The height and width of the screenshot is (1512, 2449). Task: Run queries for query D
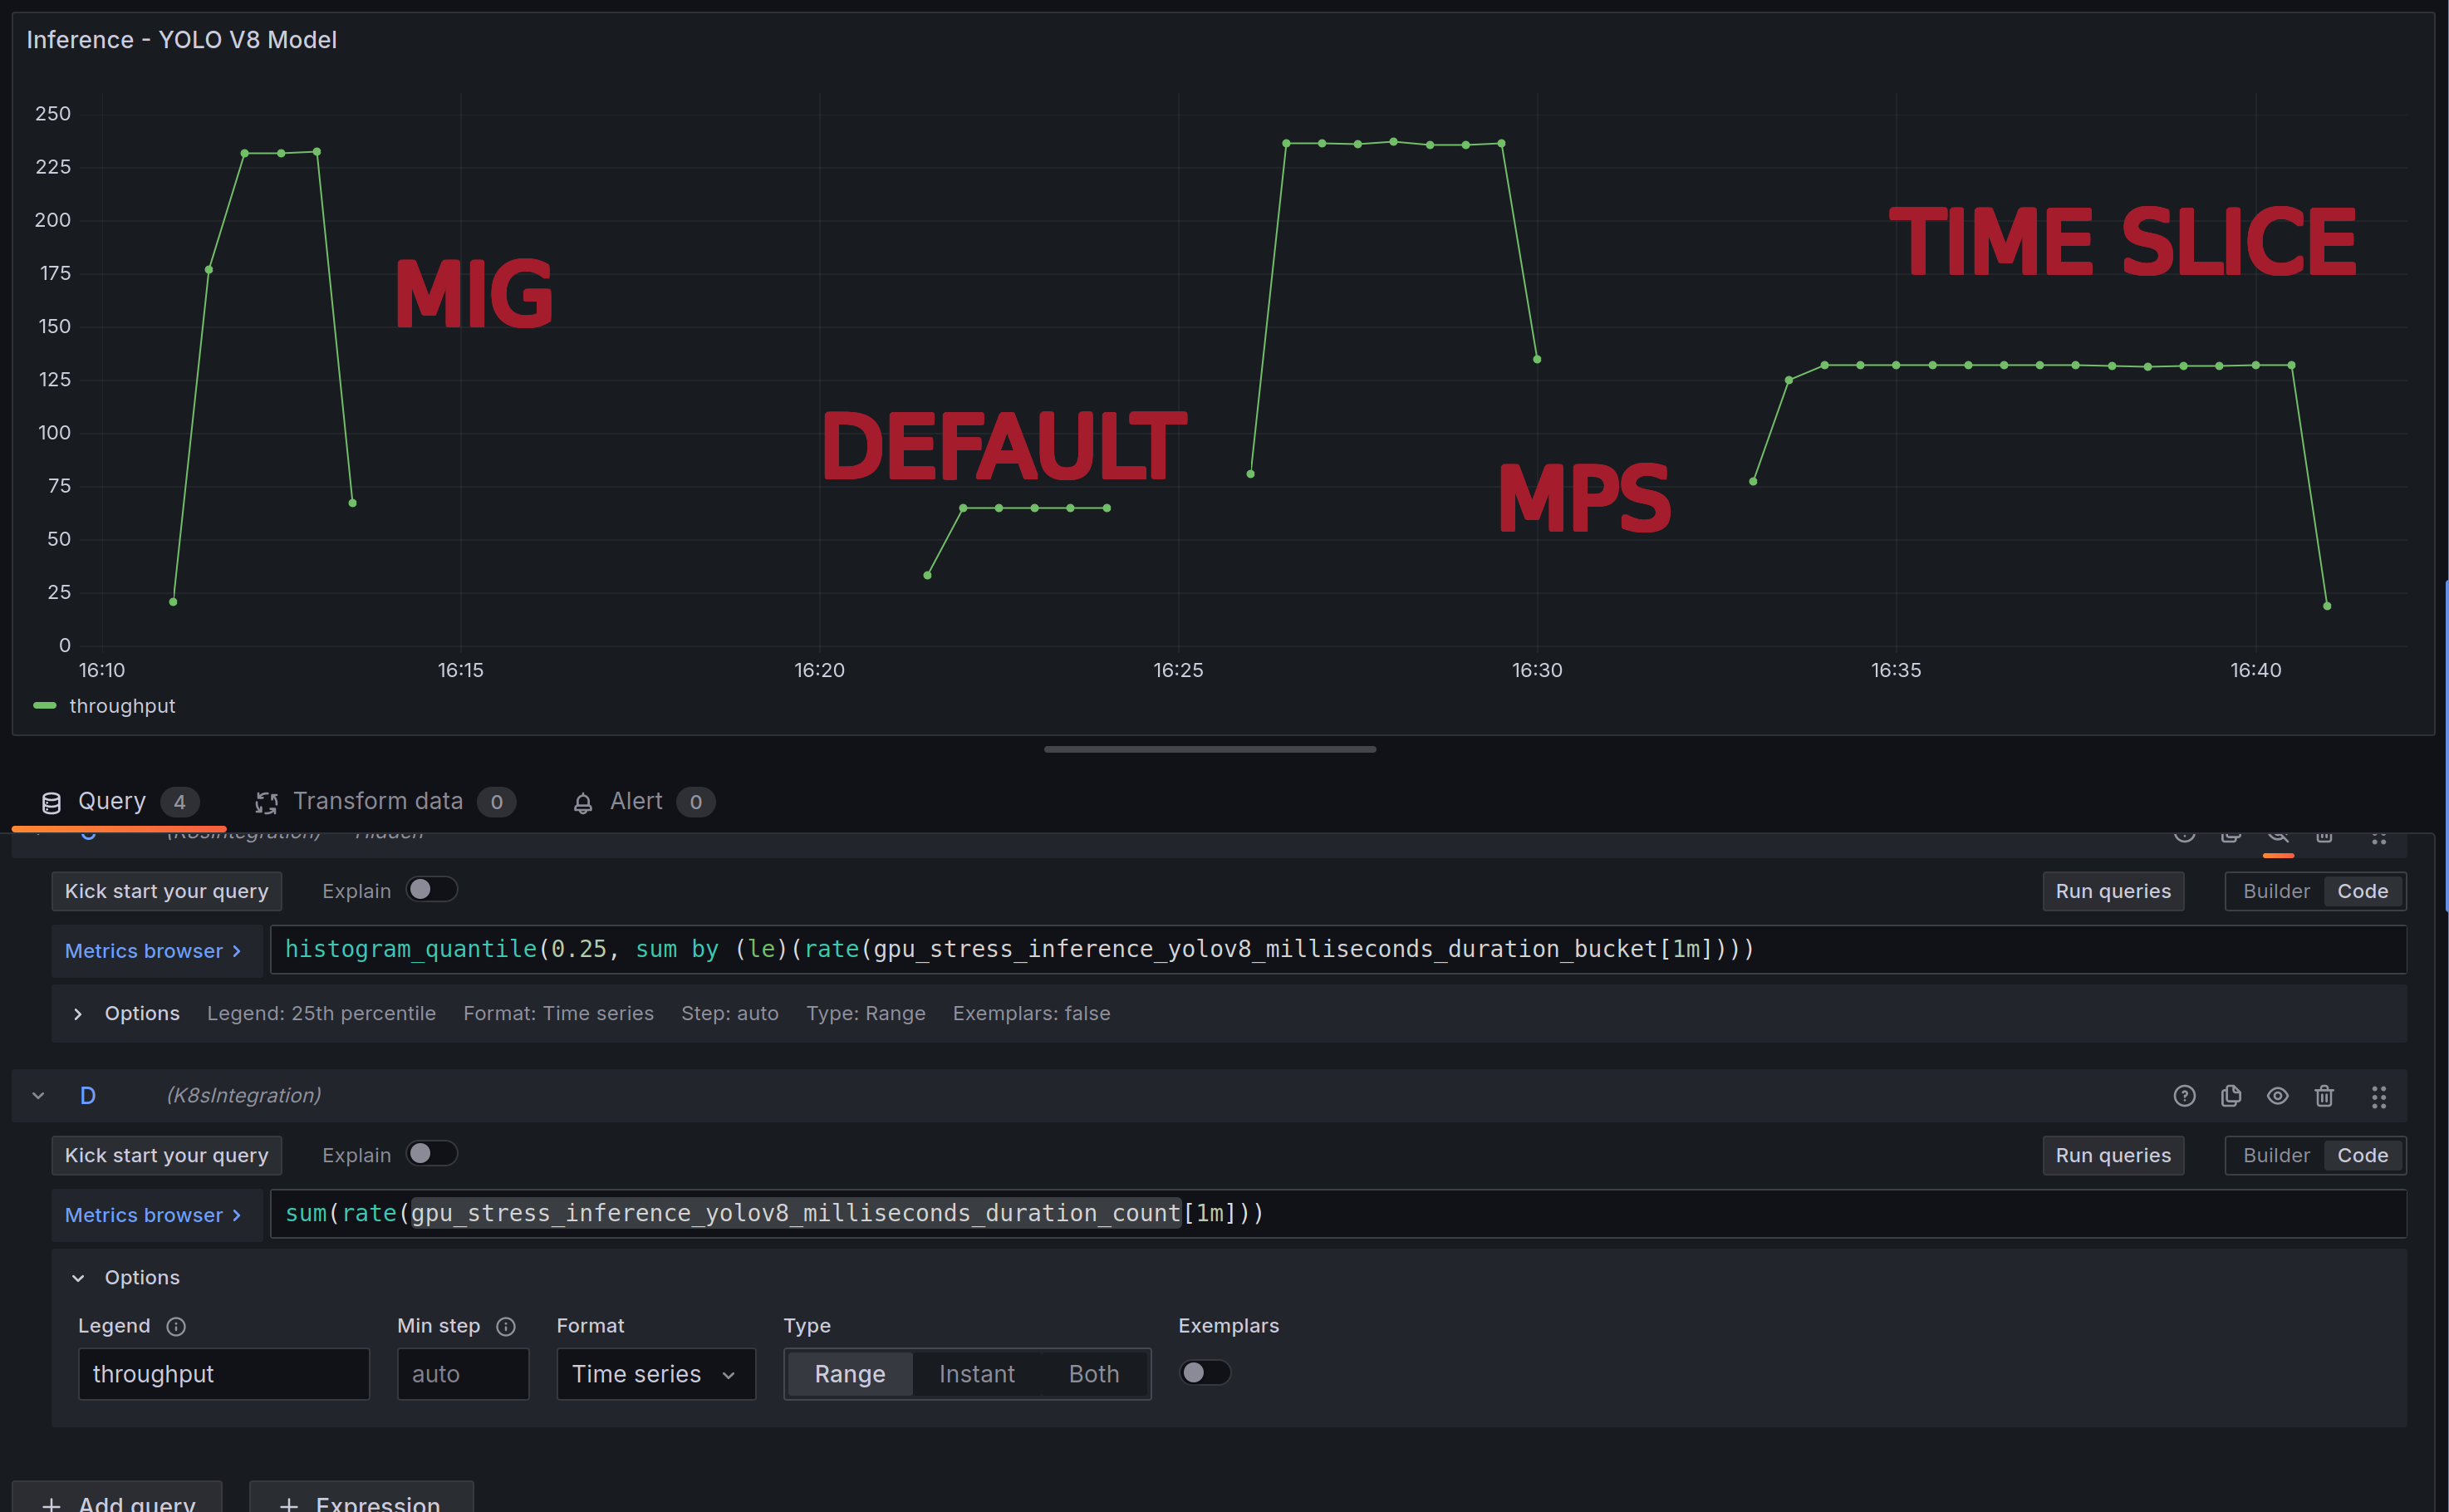(x=2112, y=1155)
